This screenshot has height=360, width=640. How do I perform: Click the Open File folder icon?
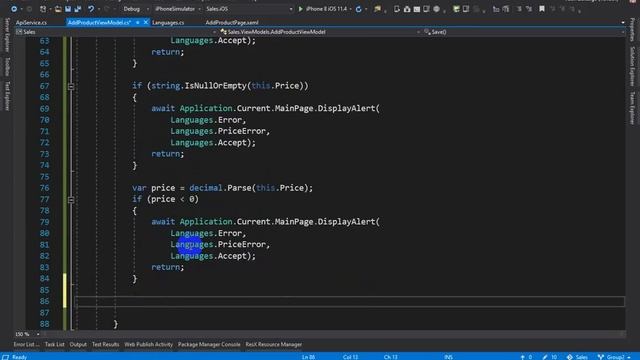58,9
